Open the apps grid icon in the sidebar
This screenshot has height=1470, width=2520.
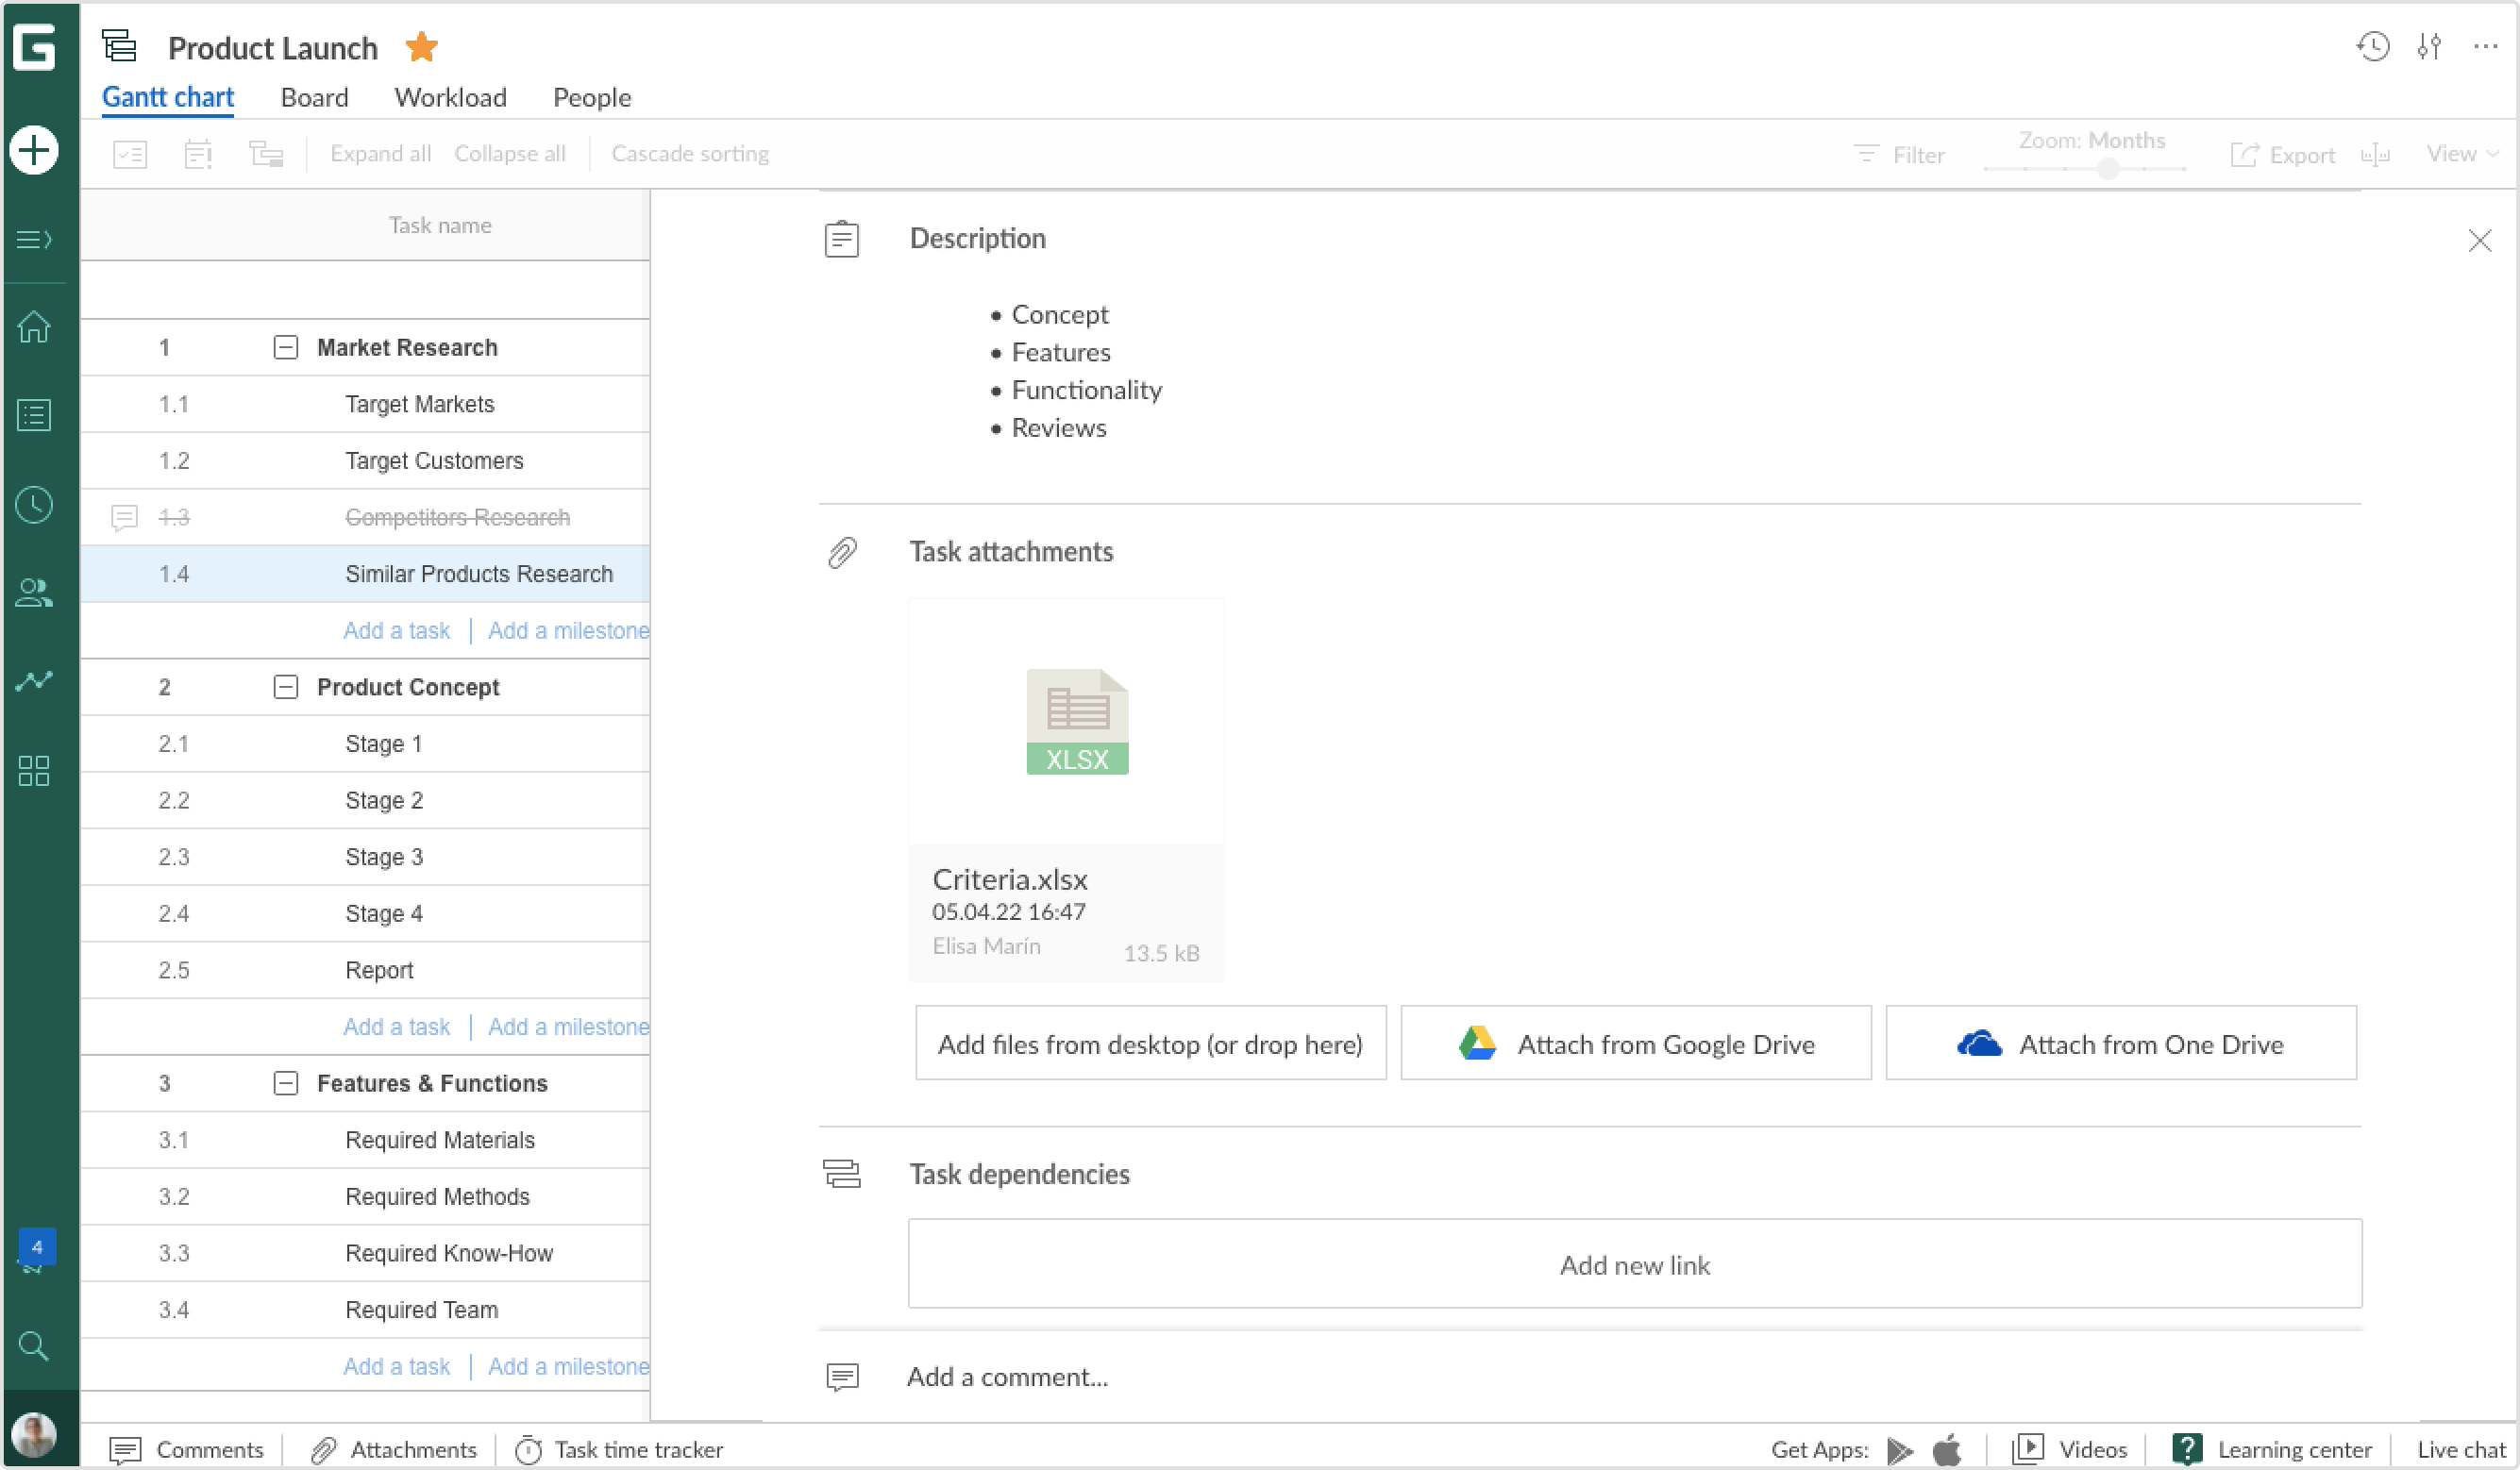tap(33, 770)
